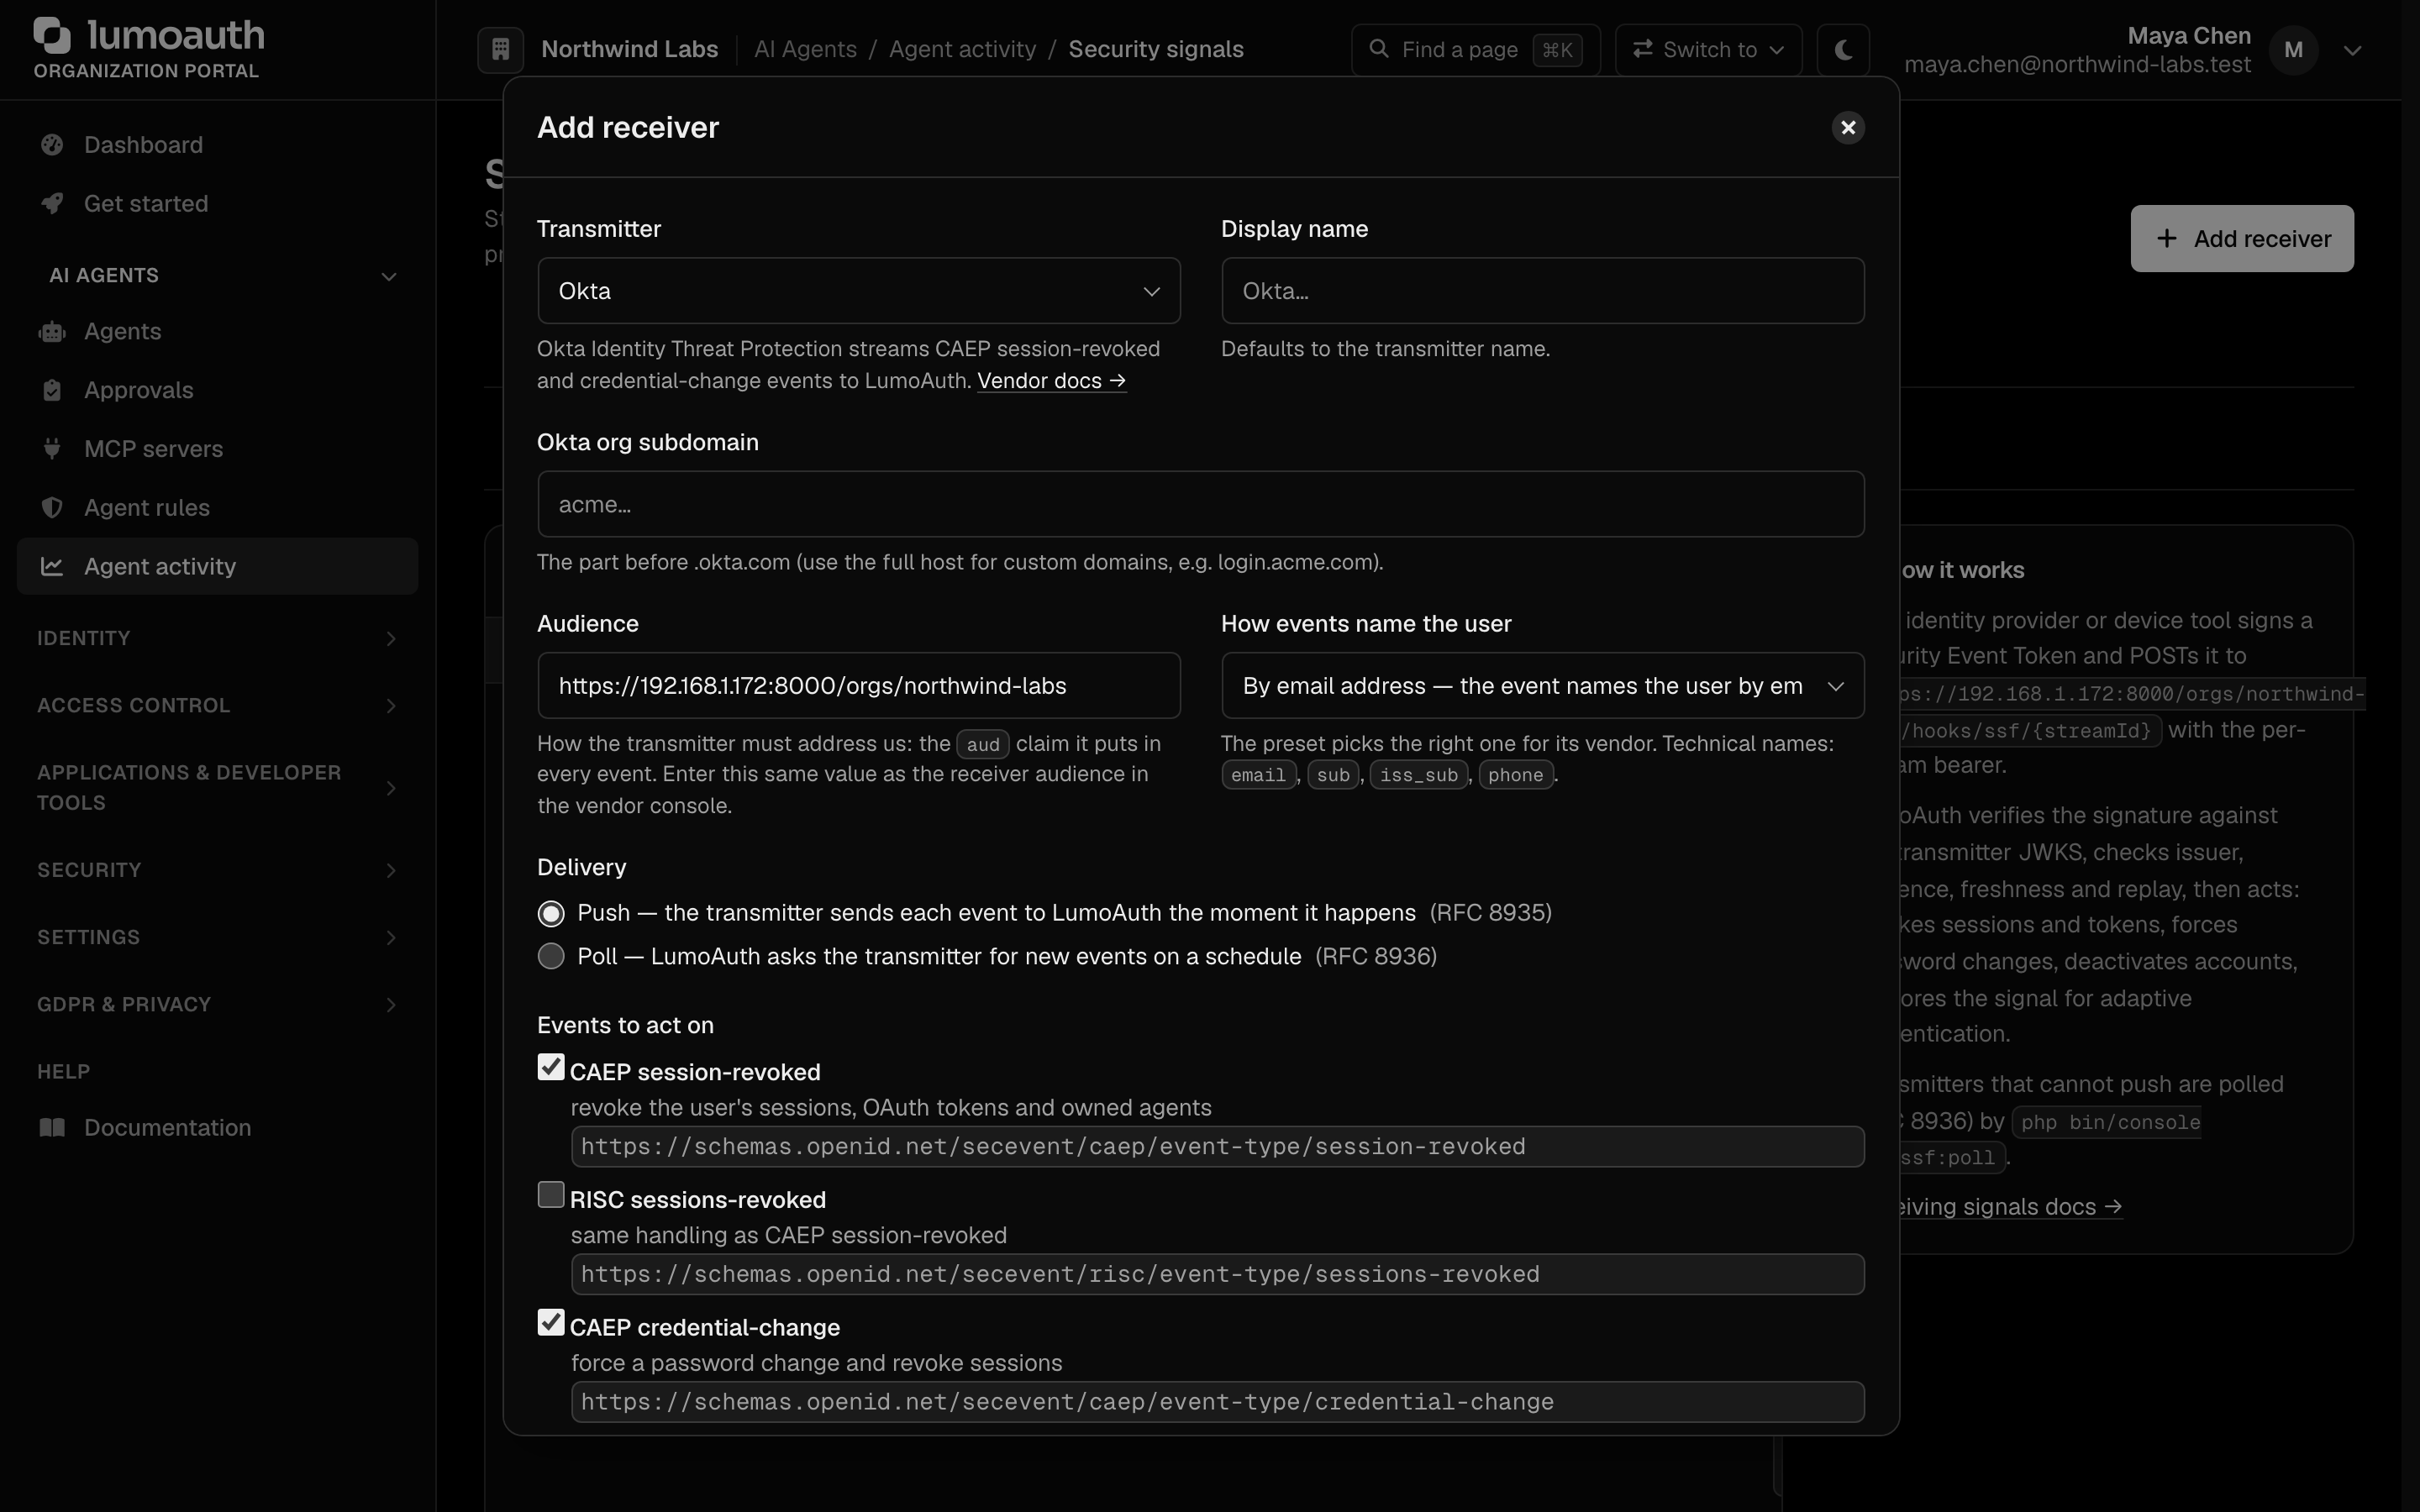The height and width of the screenshot is (1512, 2420).
Task: Click the Get started rocket icon
Action: pyautogui.click(x=52, y=204)
